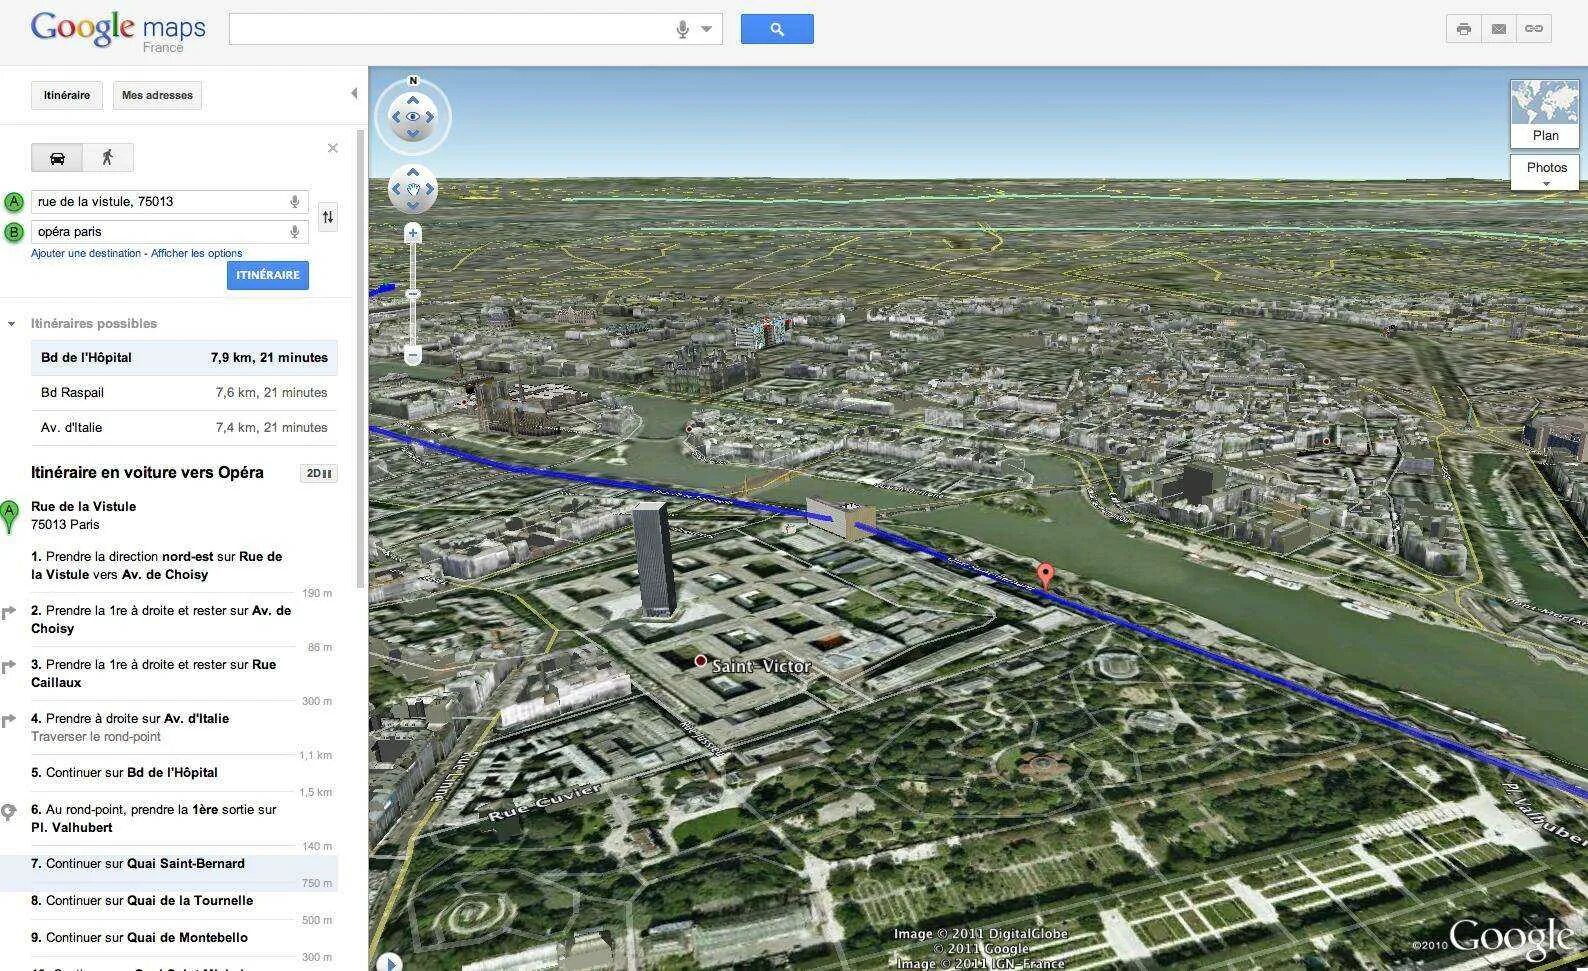
Task: Click start address field rue de la vistule
Action: [169, 202]
